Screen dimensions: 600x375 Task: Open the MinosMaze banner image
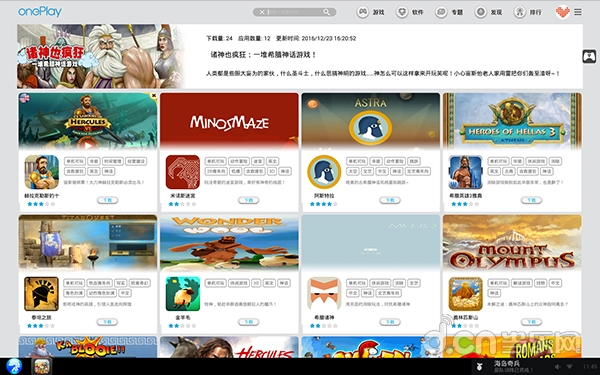[x=229, y=121]
